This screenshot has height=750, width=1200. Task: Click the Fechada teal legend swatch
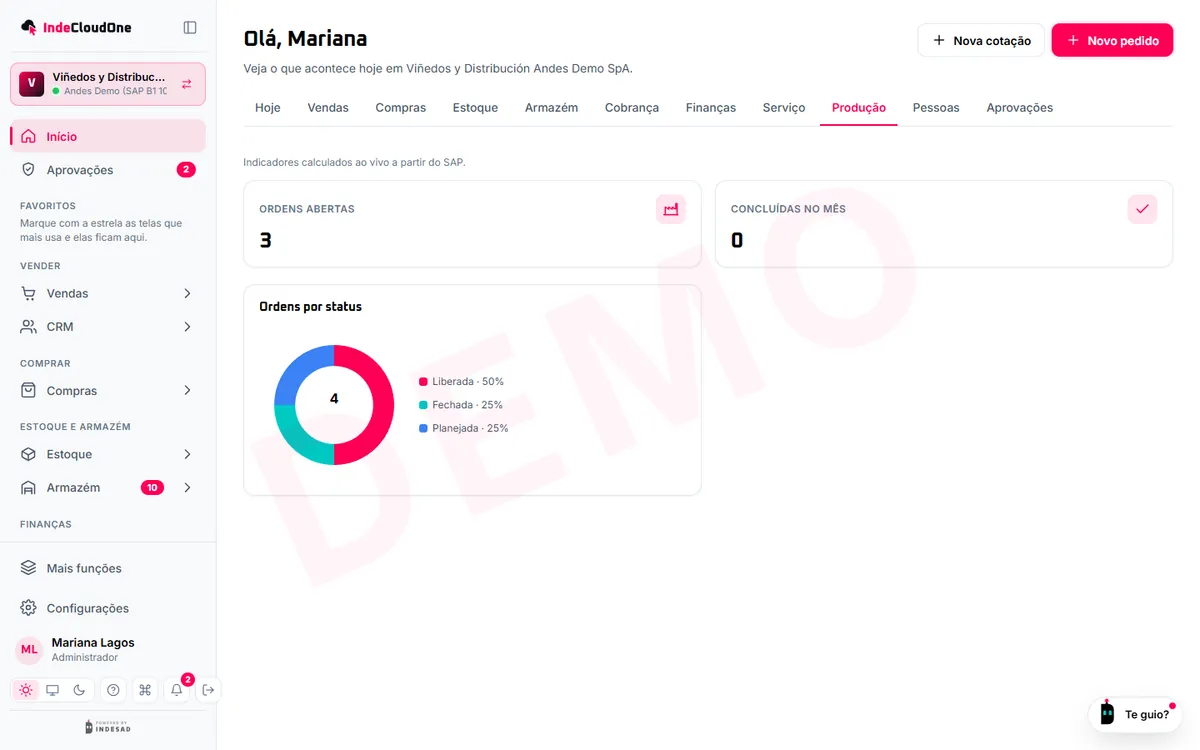coord(423,405)
